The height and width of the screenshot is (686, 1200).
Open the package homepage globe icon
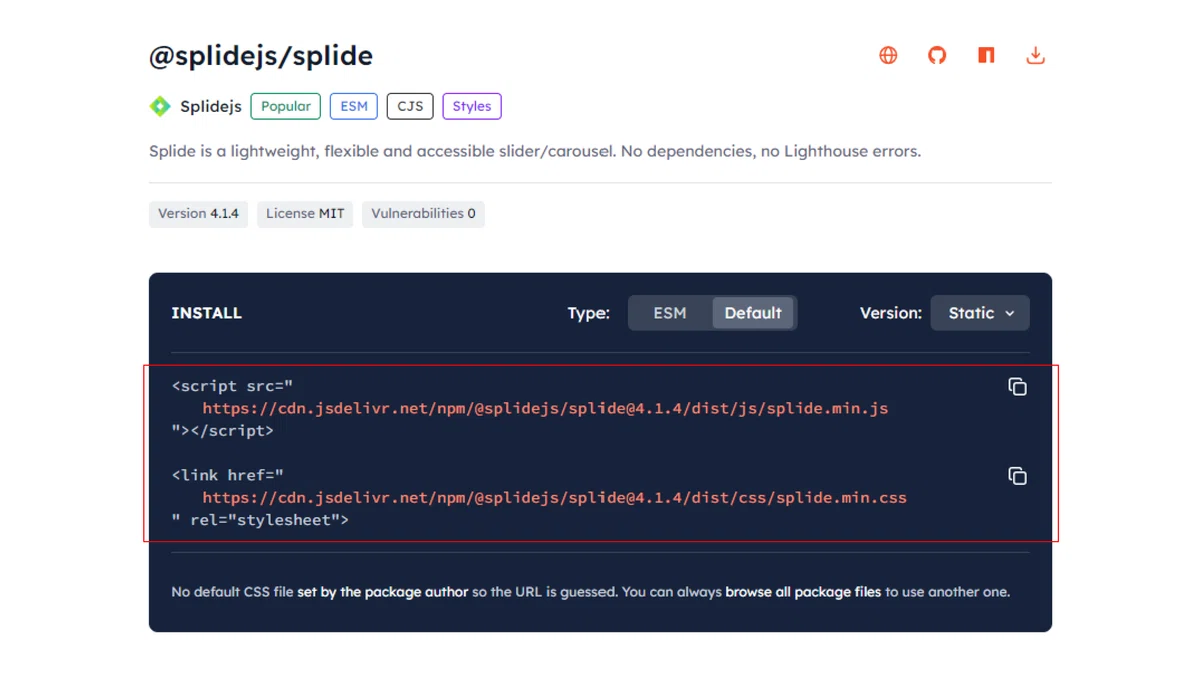[x=888, y=55]
